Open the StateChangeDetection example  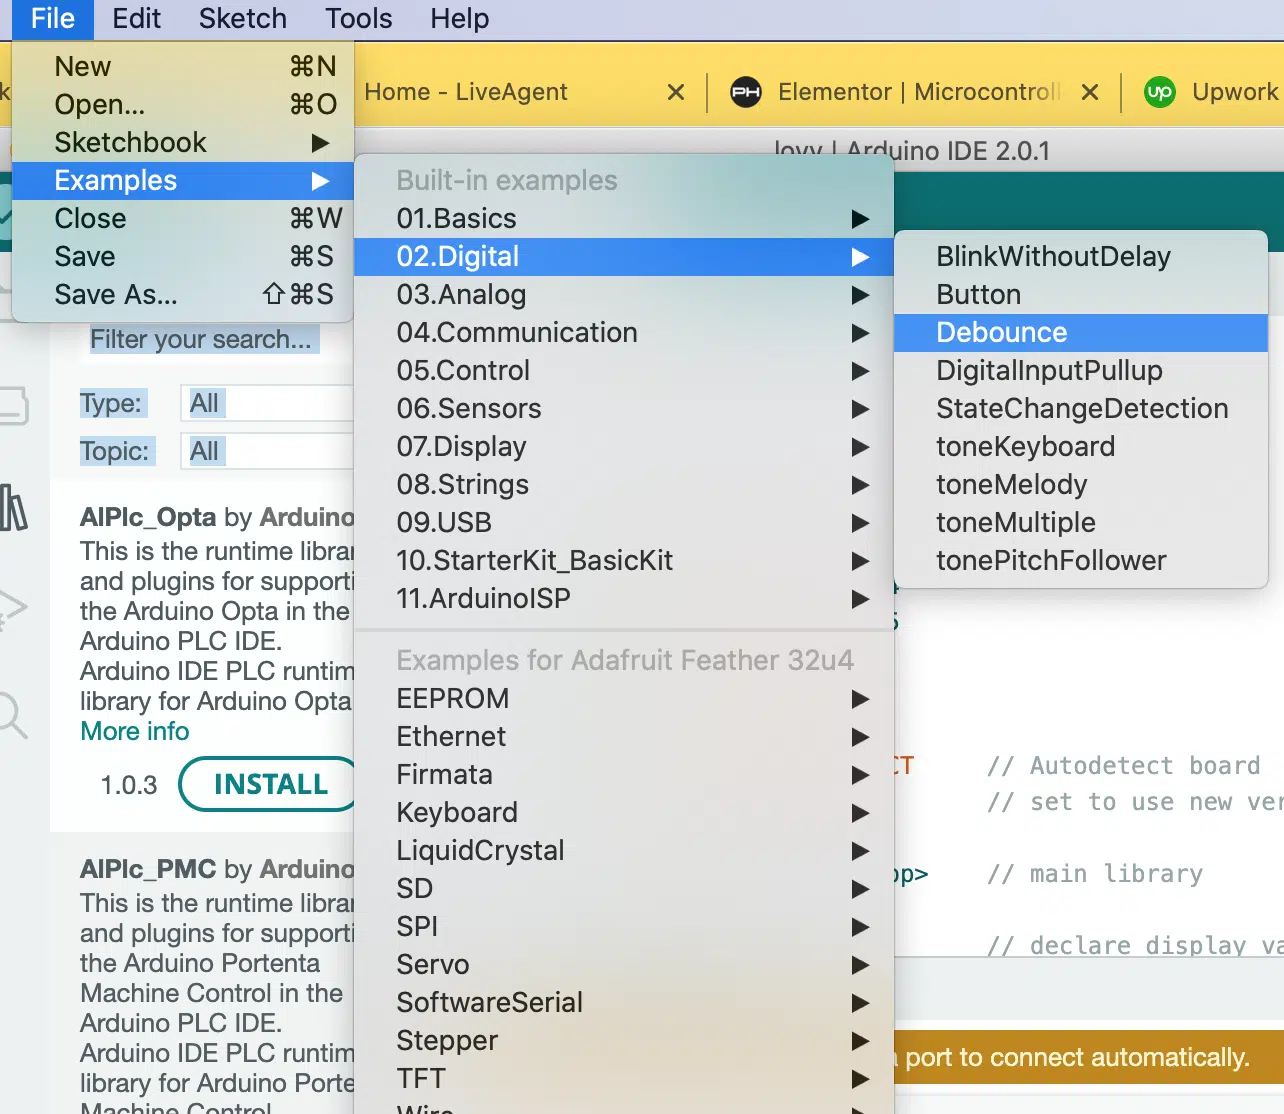1081,409
